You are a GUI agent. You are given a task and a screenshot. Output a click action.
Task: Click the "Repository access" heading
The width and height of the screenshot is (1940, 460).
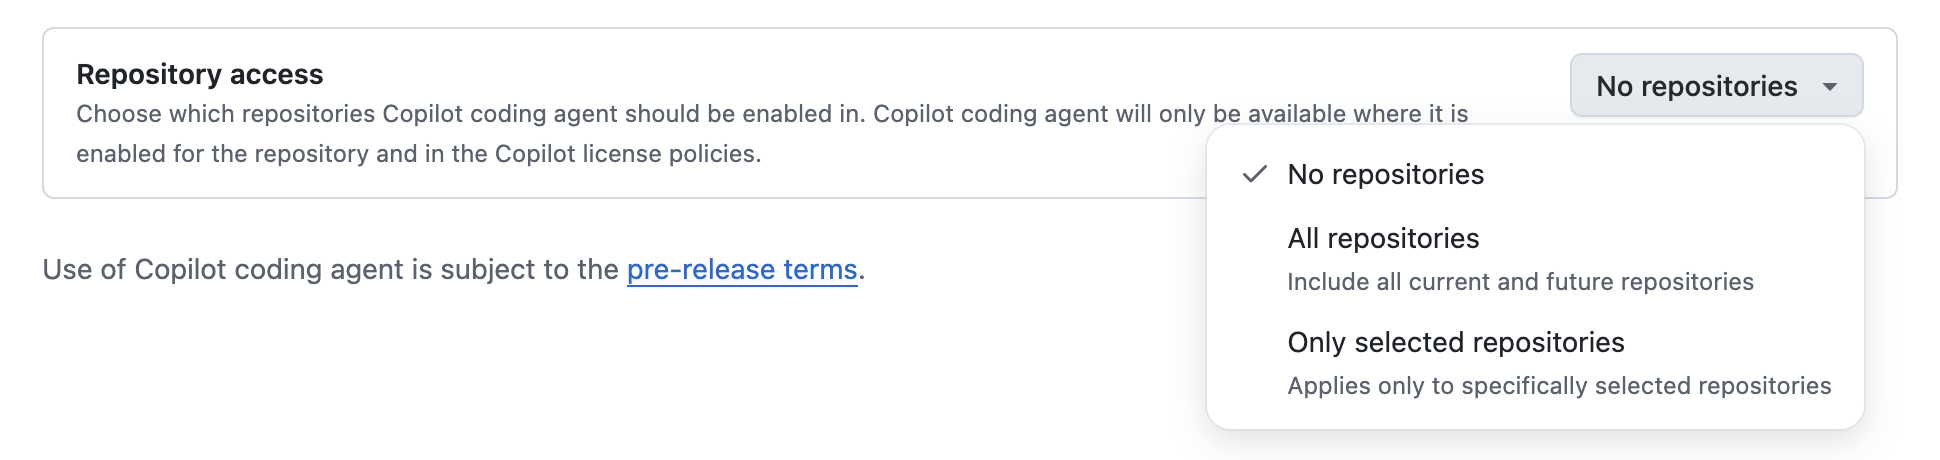200,74
